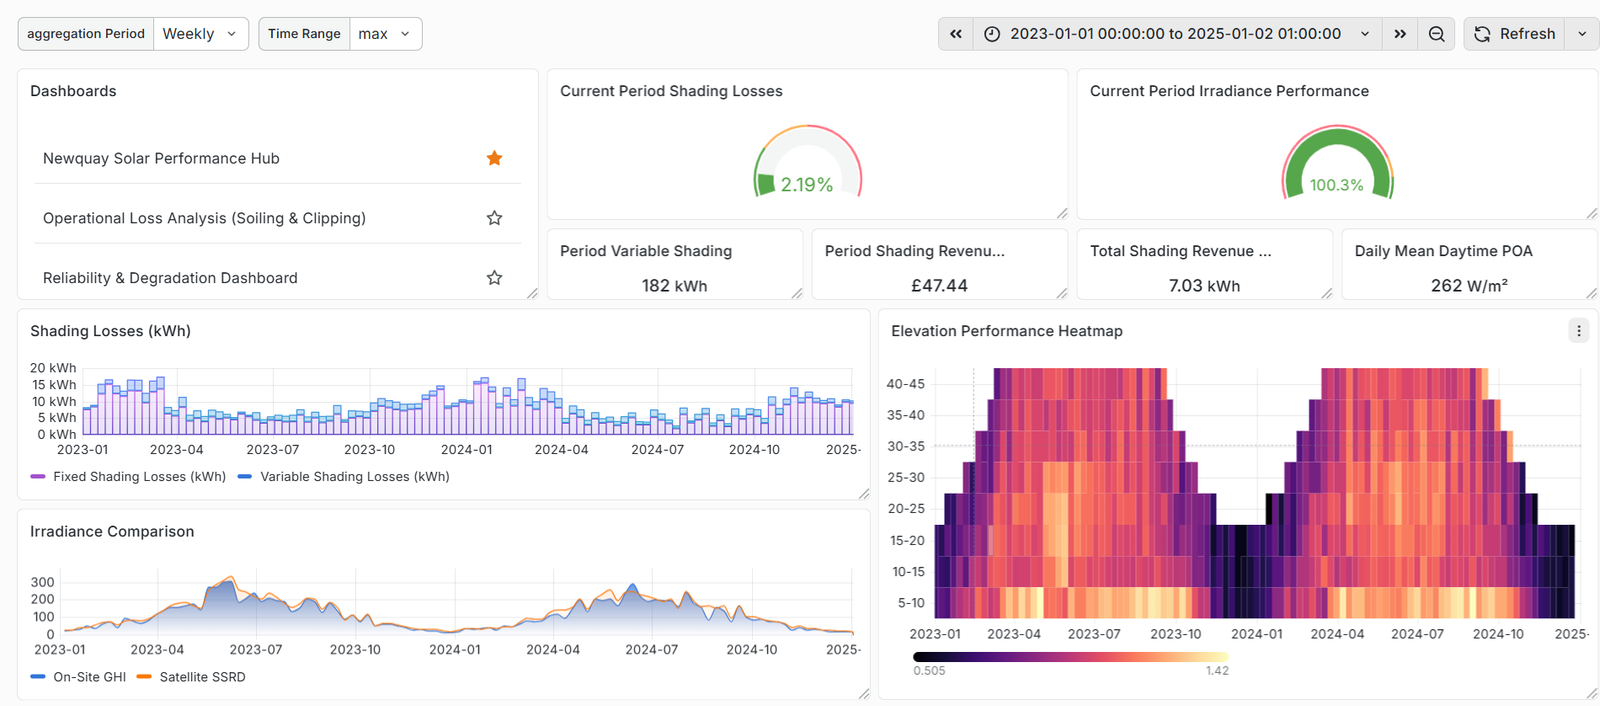Star the Operational Loss Analysis dashboard
The image size is (1600, 706).
(x=494, y=218)
